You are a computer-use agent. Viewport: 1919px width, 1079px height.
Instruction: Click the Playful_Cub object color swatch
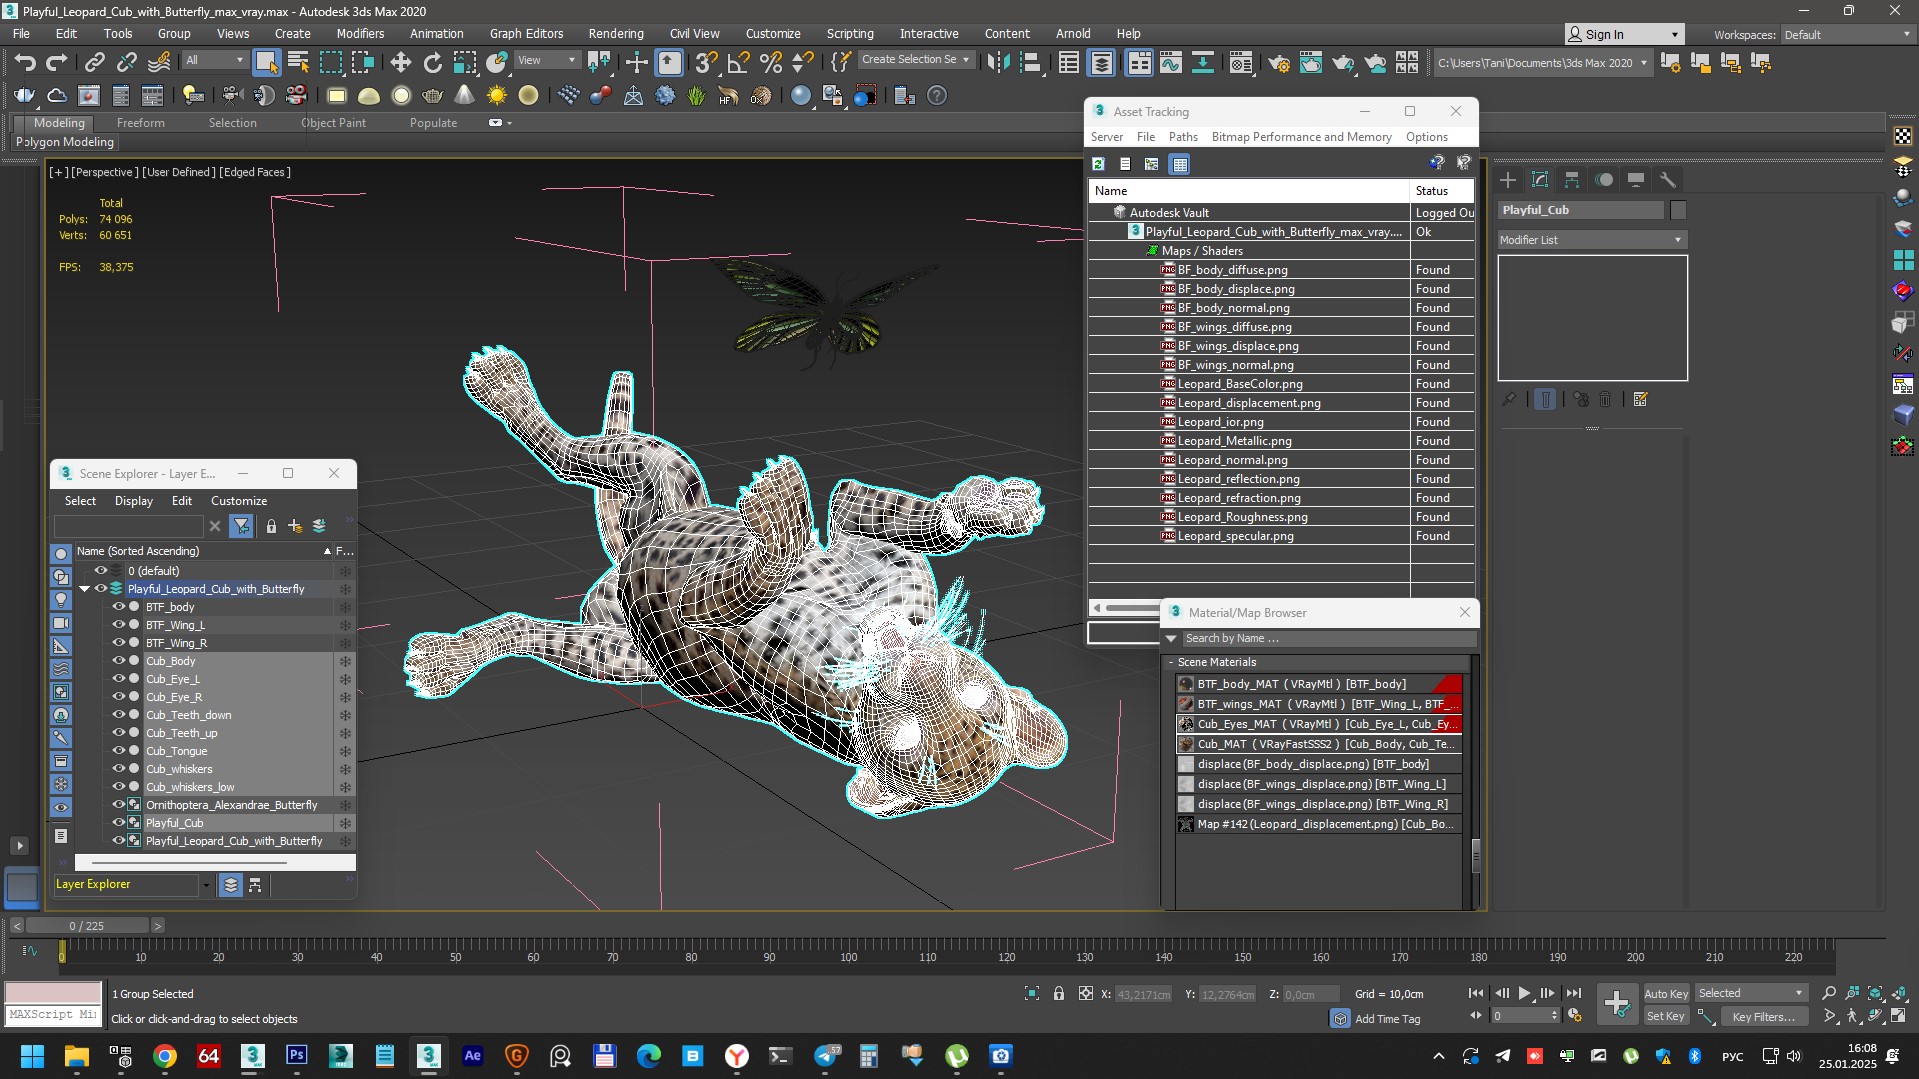(x=1678, y=210)
